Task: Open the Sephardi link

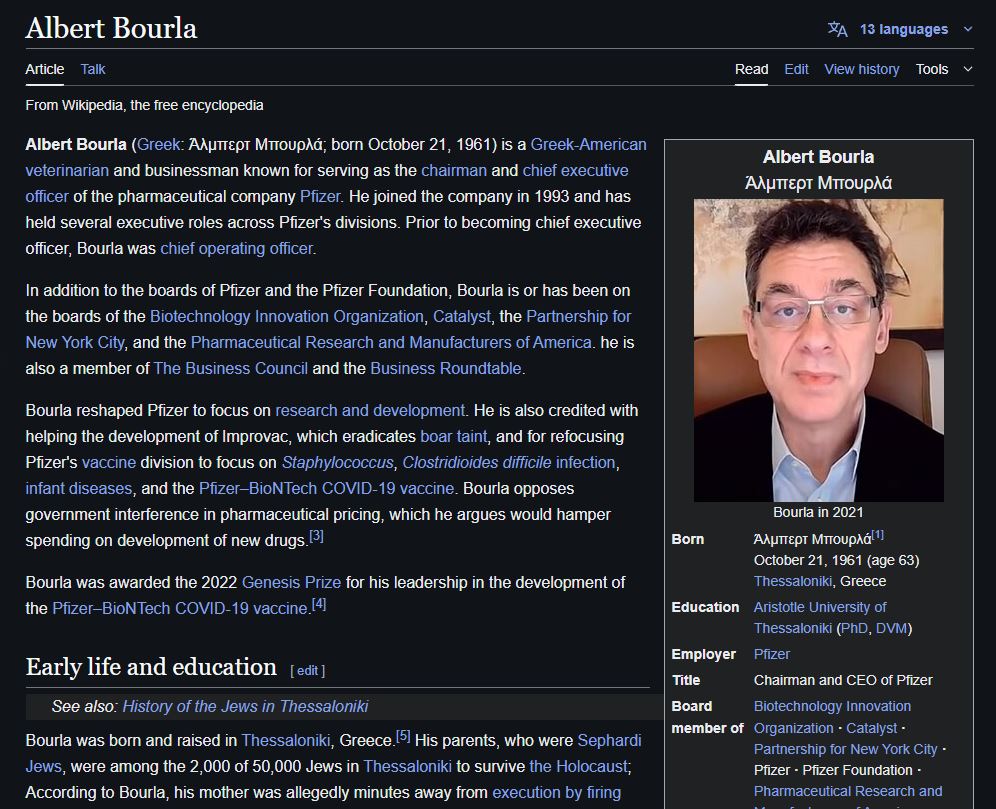Action: 609,740
